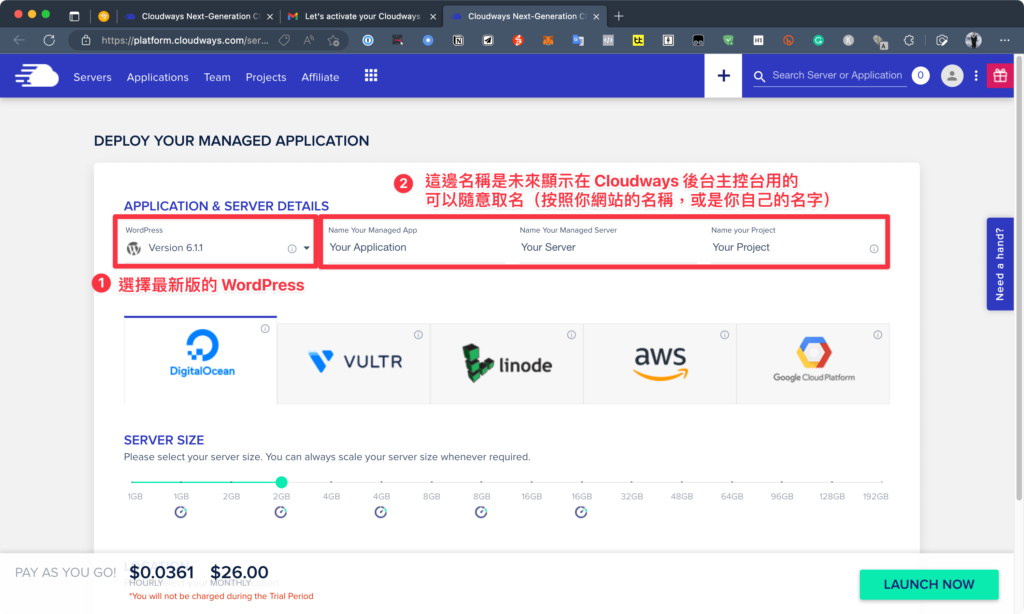Click the $0.0361 hourly price
The image size is (1024, 614).
pyautogui.click(x=161, y=572)
